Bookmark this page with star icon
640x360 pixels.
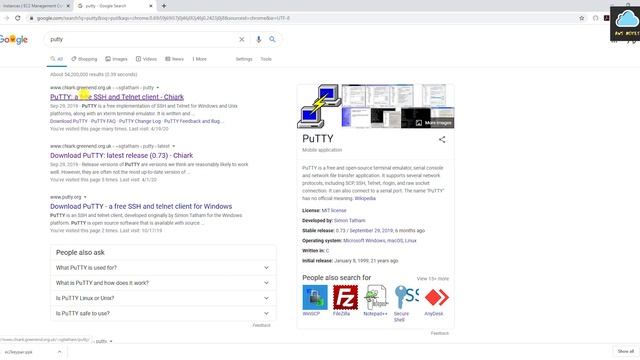[x=582, y=18]
